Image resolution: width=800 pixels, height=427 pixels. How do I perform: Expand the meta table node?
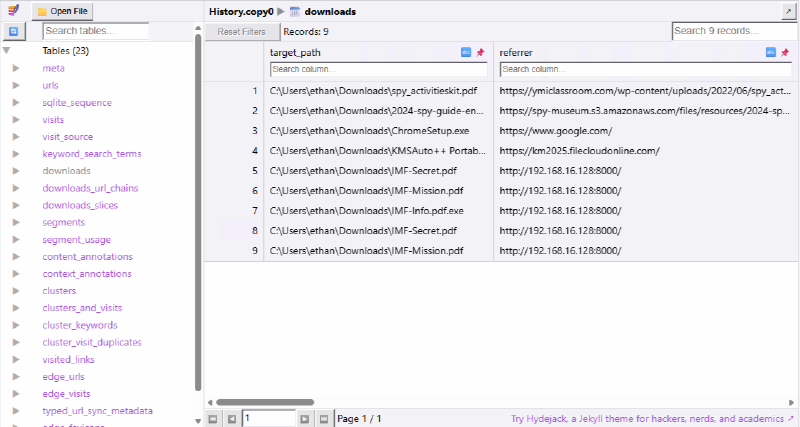point(16,68)
